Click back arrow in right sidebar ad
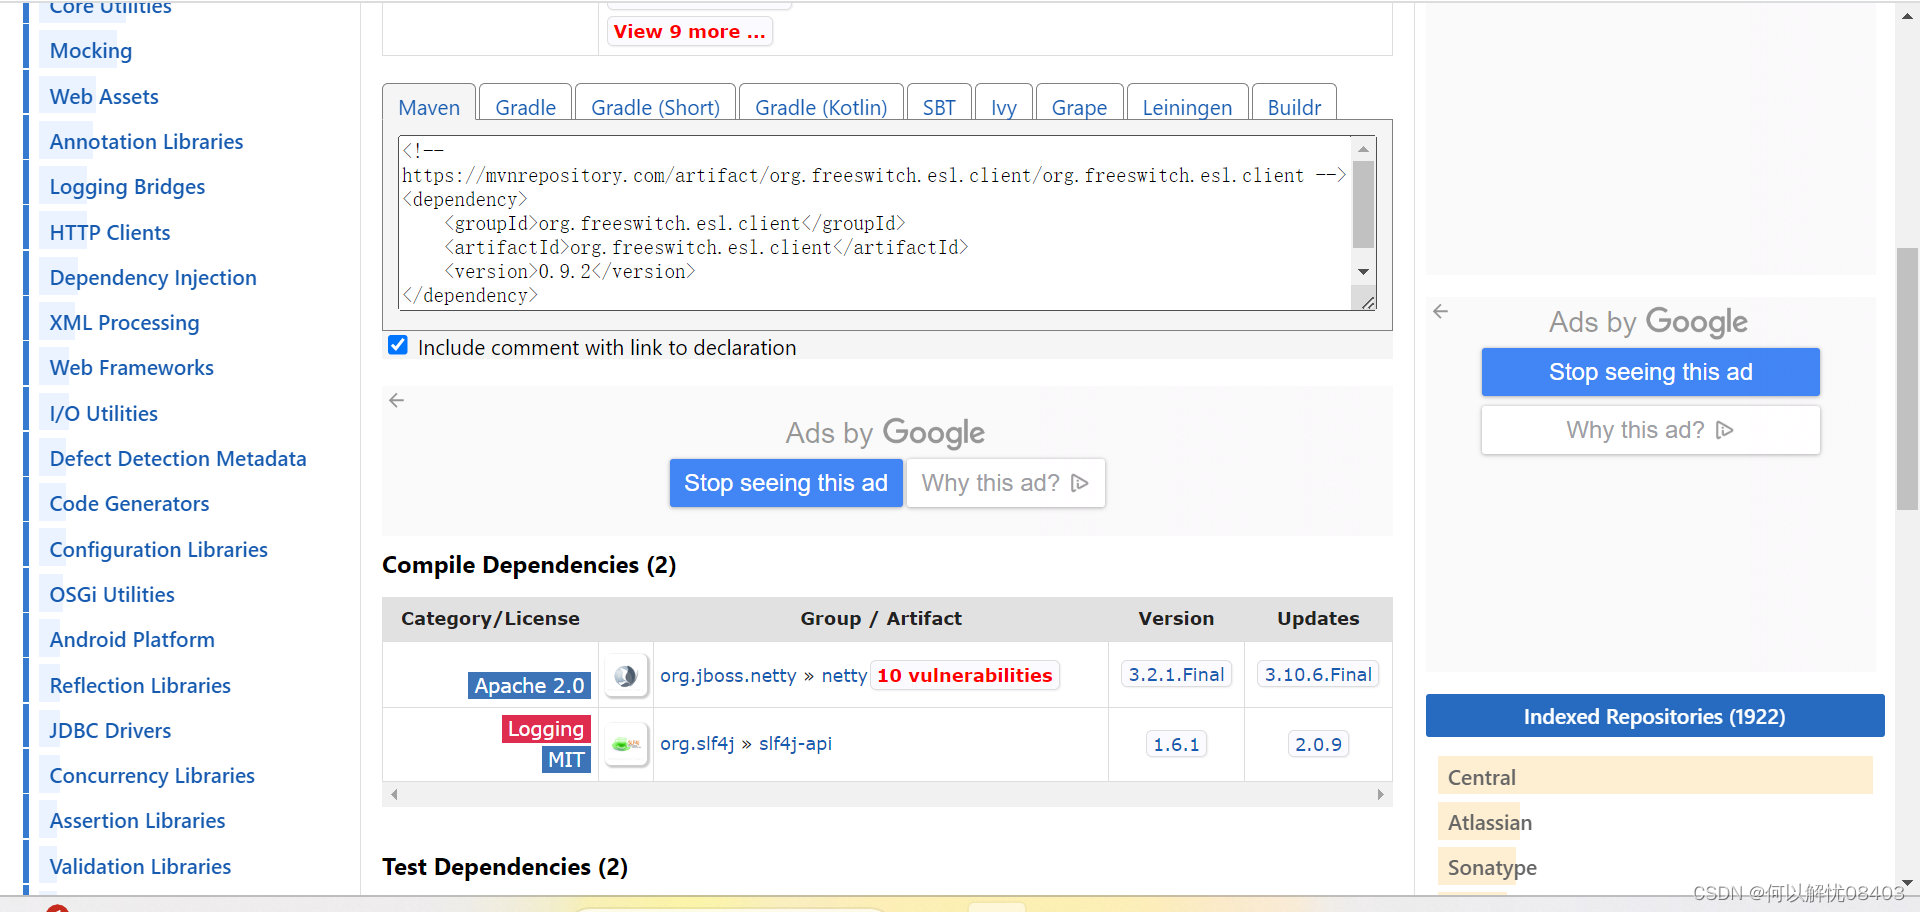Screen dimensions: 1920x912 pyautogui.click(x=1440, y=311)
